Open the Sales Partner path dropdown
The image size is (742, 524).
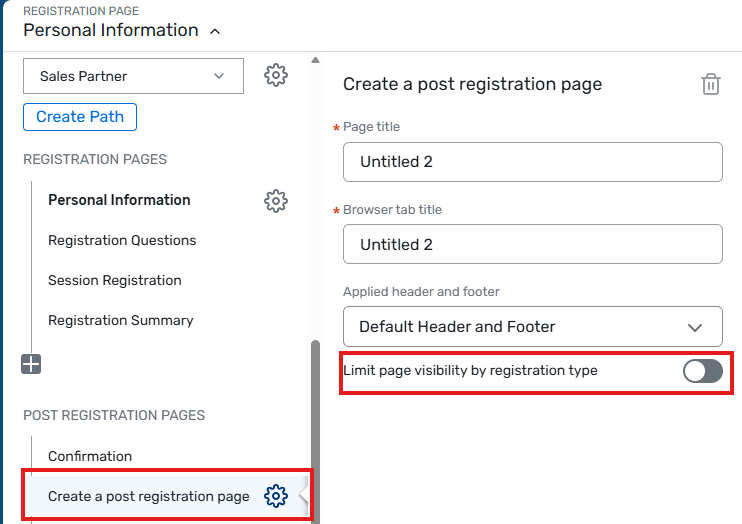[x=133, y=76]
